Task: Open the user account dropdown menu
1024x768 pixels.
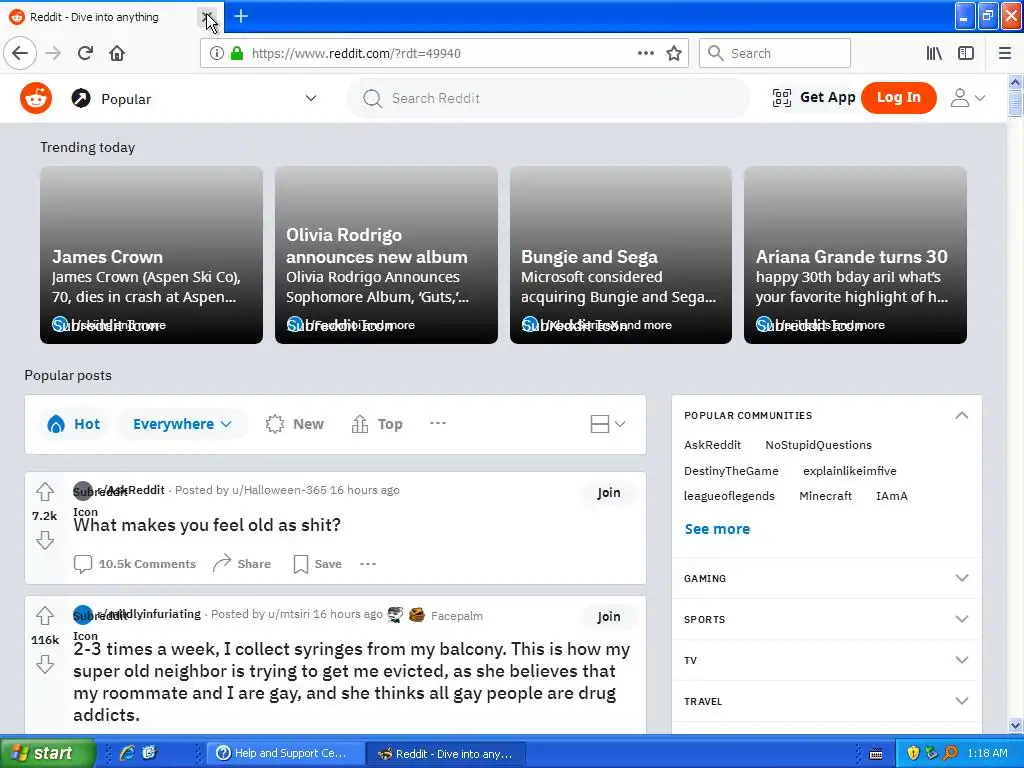Action: point(967,98)
